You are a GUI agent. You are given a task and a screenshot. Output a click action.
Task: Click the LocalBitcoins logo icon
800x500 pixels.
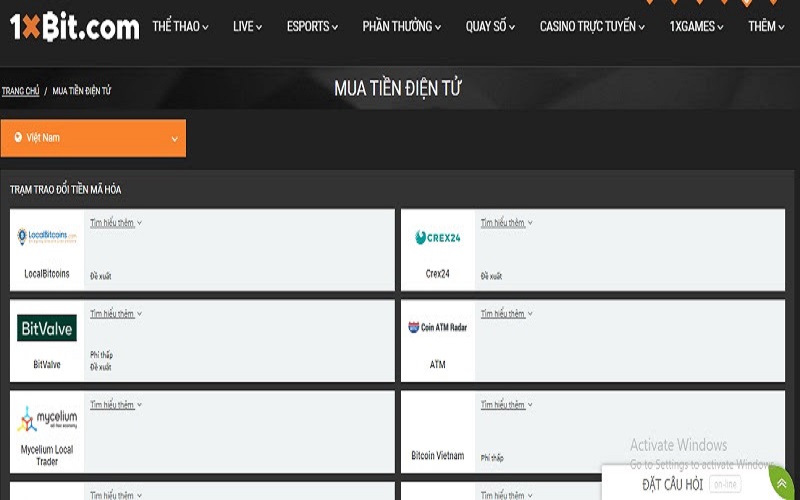pos(47,237)
